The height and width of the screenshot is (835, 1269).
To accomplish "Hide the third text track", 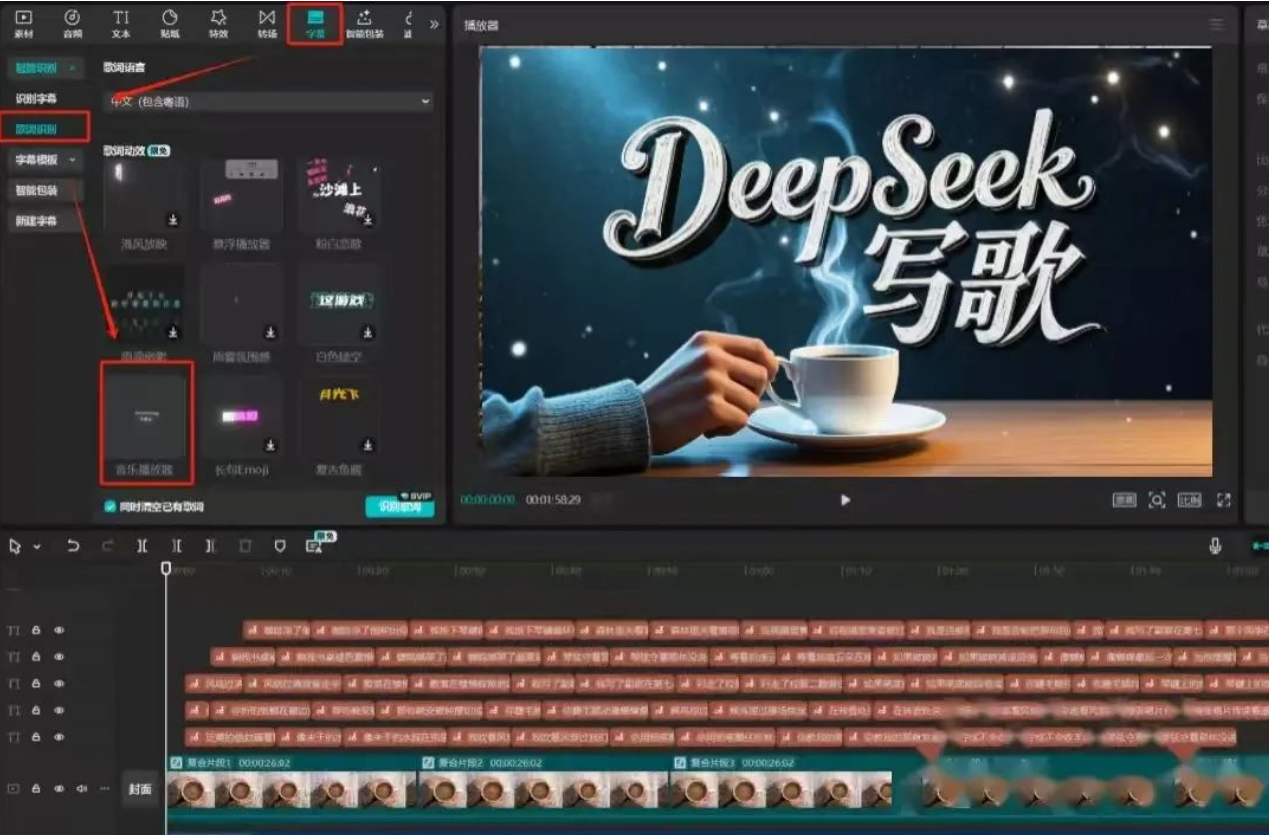I will [x=59, y=684].
